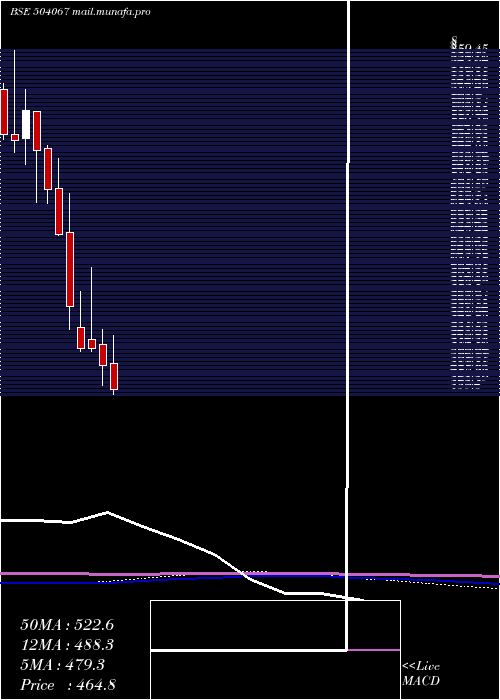Click the last red candlestick at chart bottom
The width and height of the screenshot is (500, 700).
point(114,376)
